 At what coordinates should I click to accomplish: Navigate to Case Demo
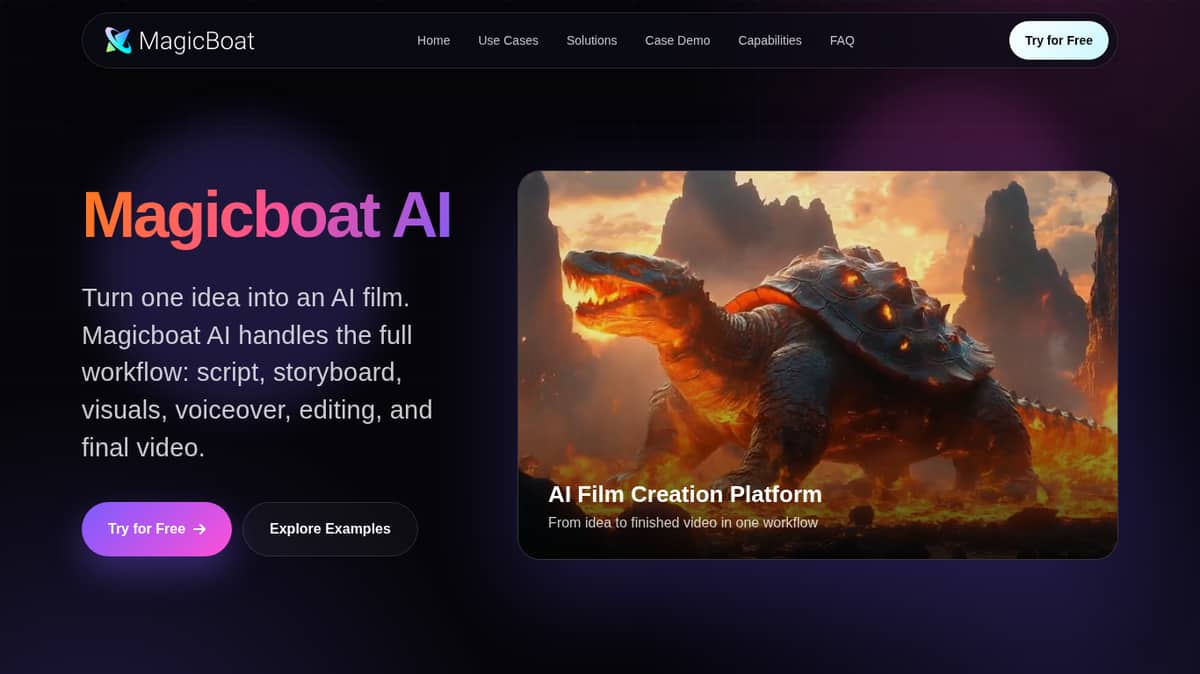click(677, 40)
